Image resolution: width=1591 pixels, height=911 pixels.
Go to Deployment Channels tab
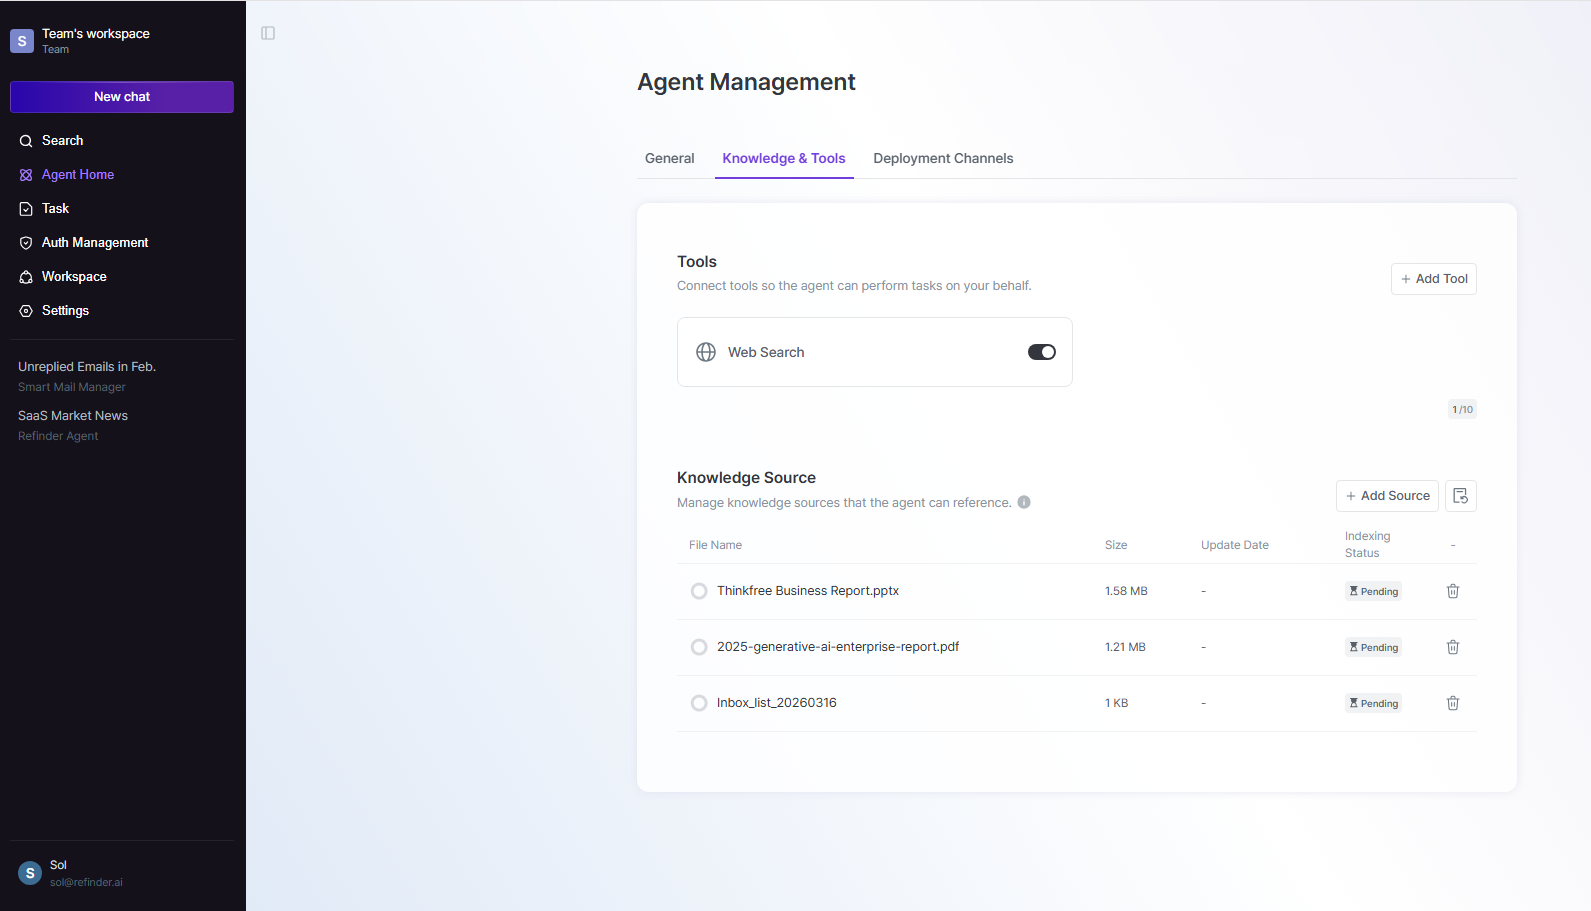tap(943, 158)
